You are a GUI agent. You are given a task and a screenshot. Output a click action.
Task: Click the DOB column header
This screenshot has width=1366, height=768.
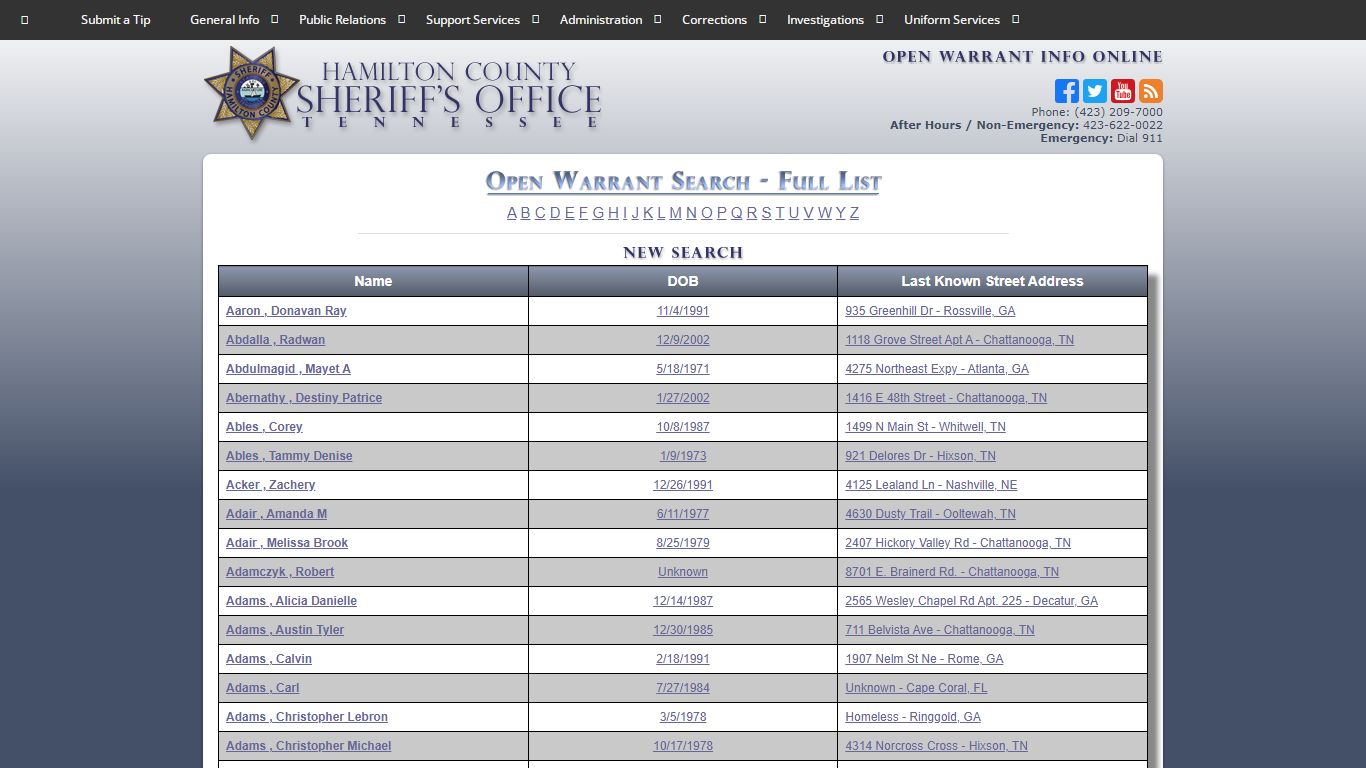coord(683,281)
